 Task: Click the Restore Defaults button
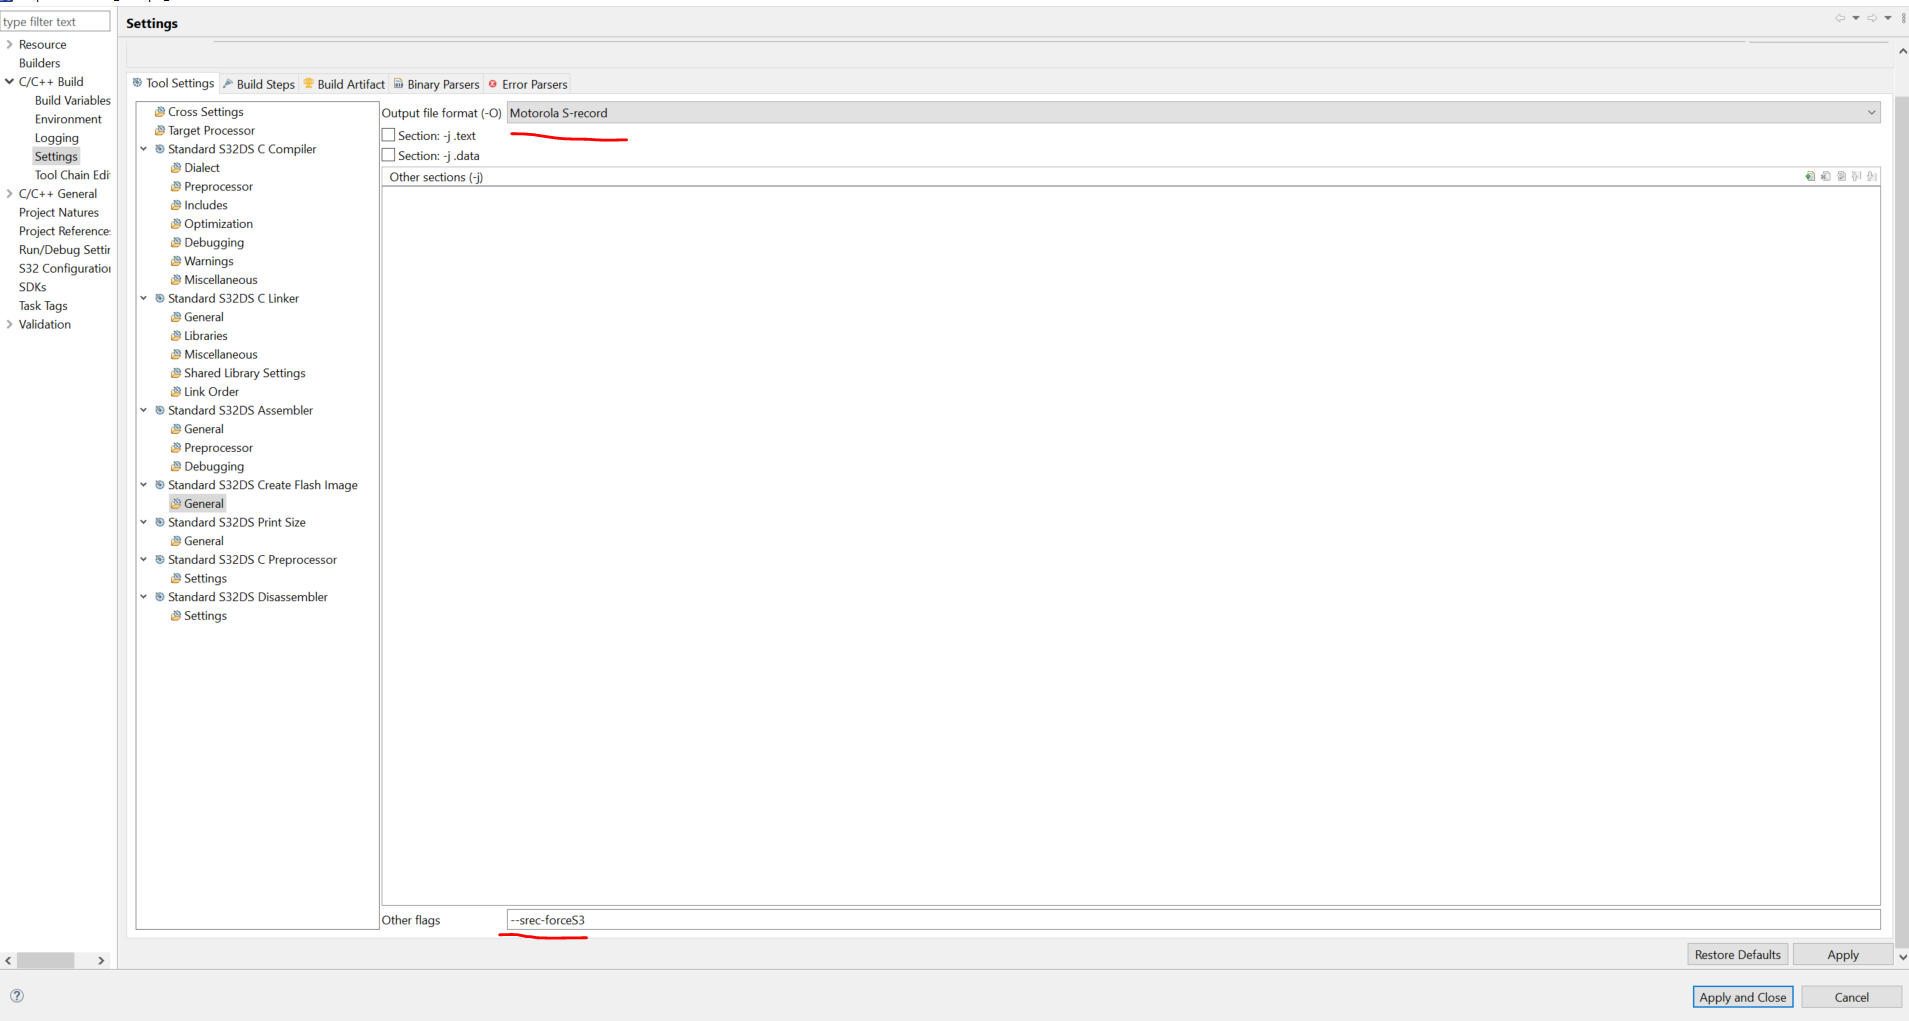(1736, 954)
